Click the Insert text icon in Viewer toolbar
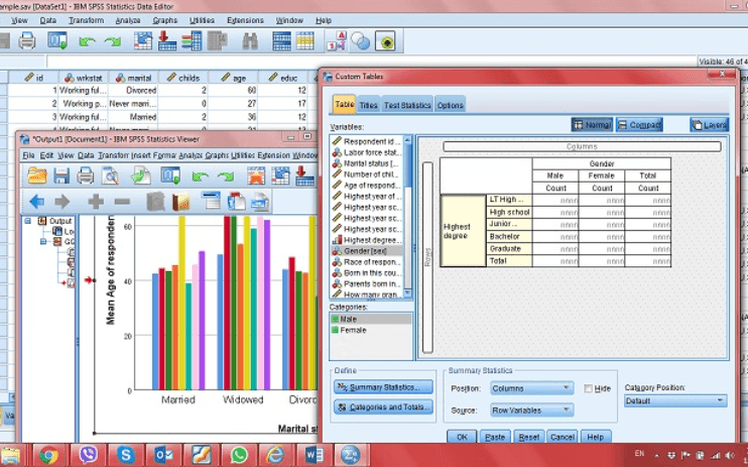Image resolution: width=748 pixels, height=467 pixels. [x=260, y=201]
